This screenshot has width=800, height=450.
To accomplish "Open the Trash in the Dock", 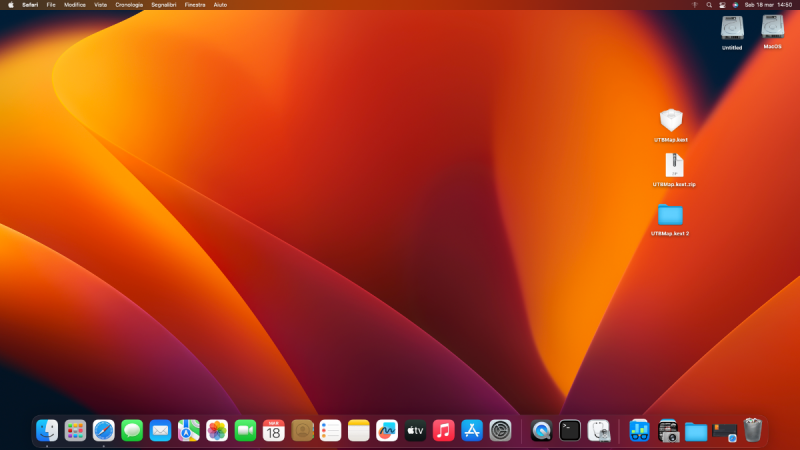I will [753, 430].
